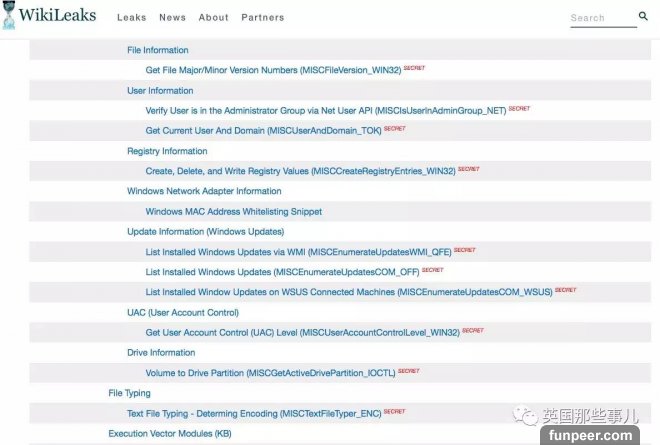Select Get Current User And Domain link
Image resolution: width=660 pixels, height=445 pixels.
262,130
